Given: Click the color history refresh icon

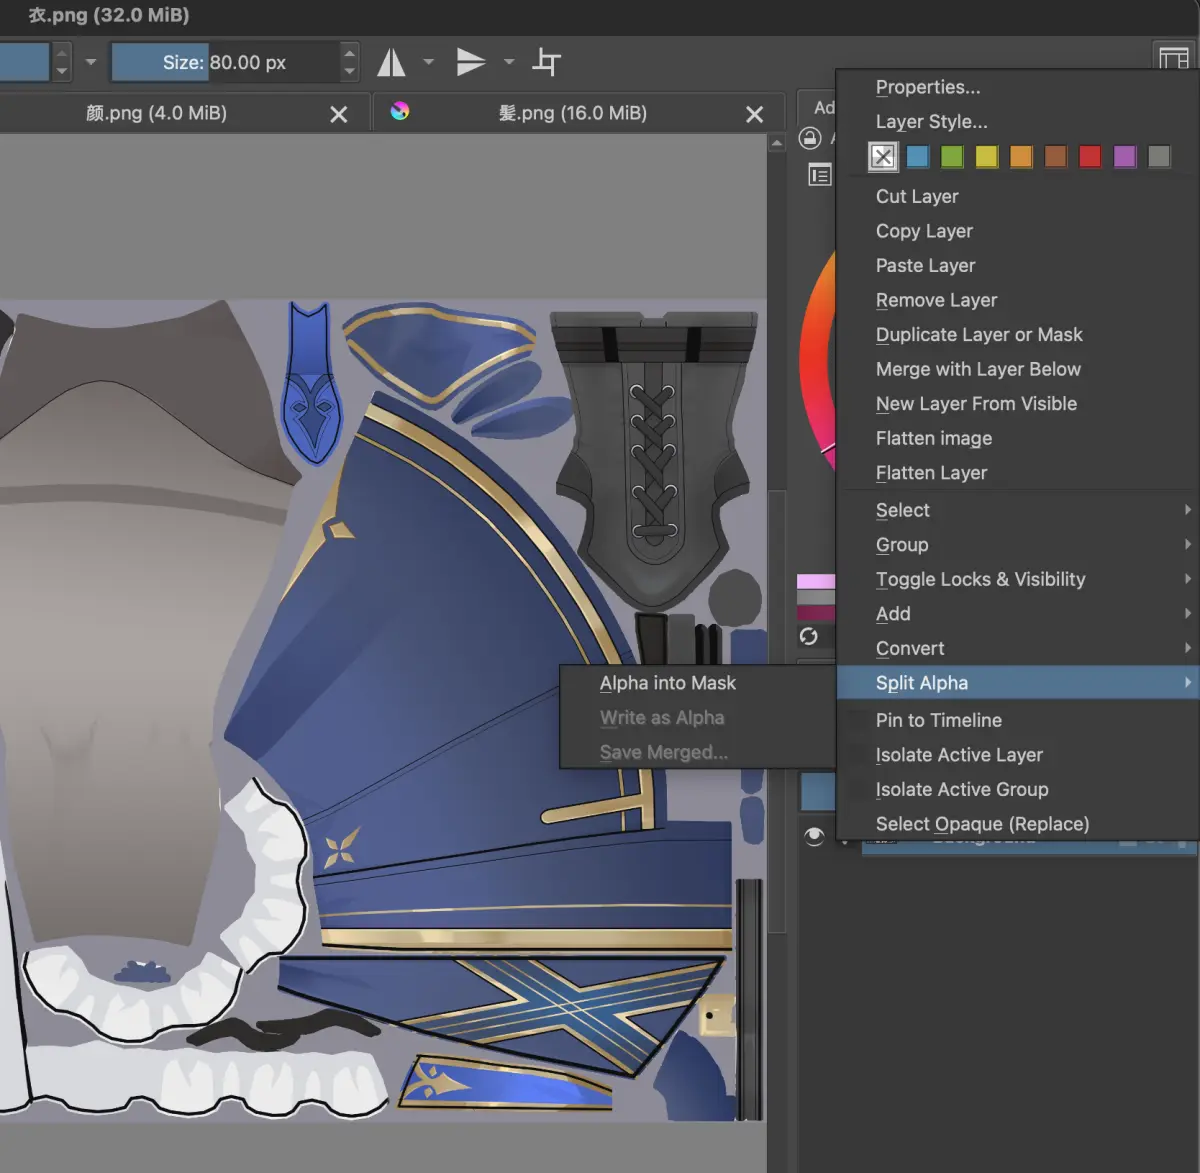Looking at the screenshot, I should (809, 636).
